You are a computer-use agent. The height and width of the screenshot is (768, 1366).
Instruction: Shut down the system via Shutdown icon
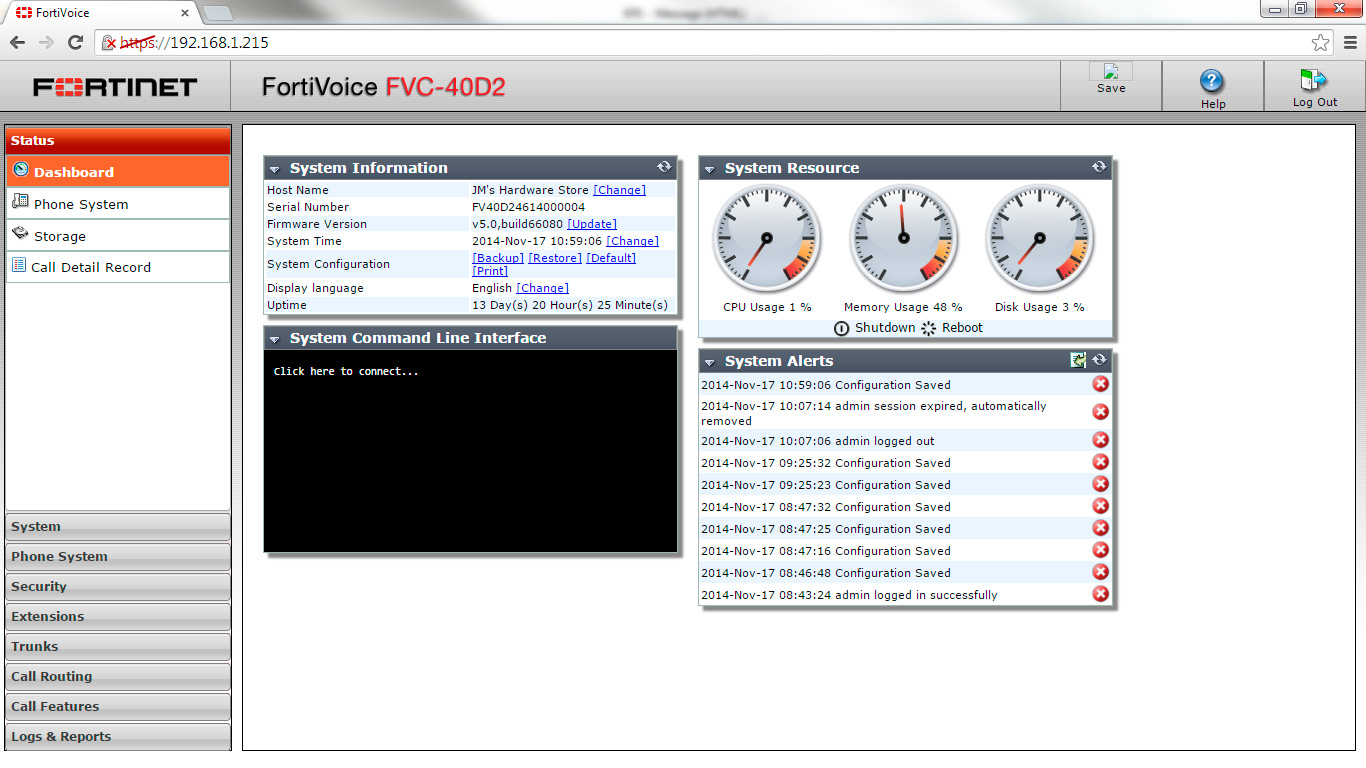coord(842,328)
